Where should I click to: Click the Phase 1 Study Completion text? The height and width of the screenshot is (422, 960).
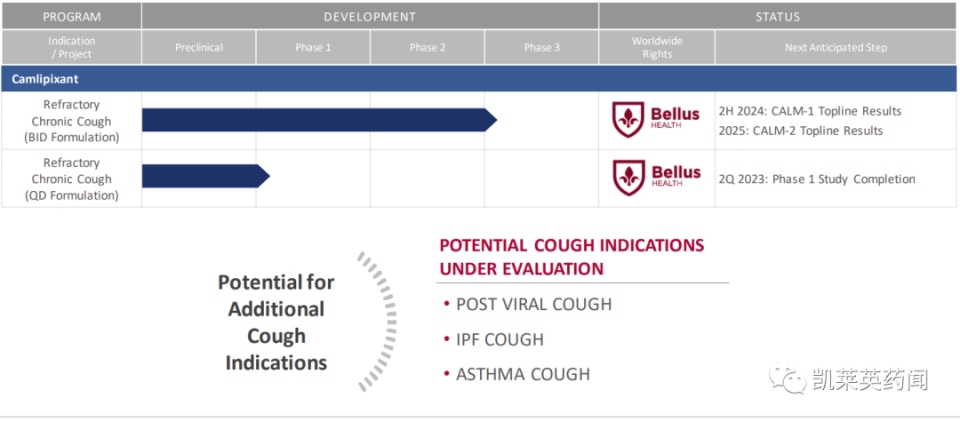(x=816, y=179)
